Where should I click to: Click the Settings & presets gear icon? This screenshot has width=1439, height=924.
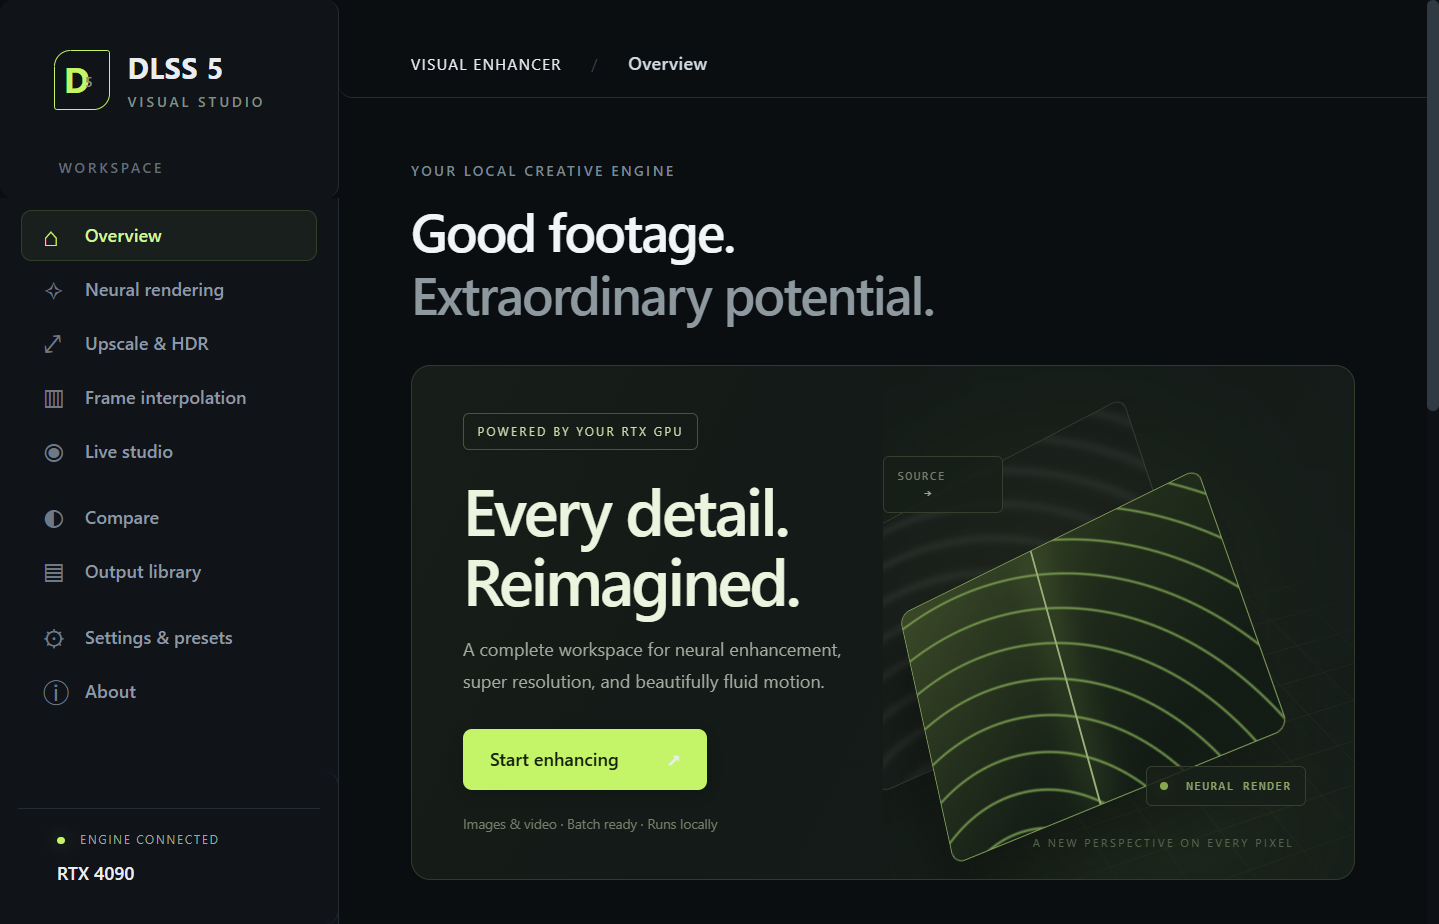point(54,639)
